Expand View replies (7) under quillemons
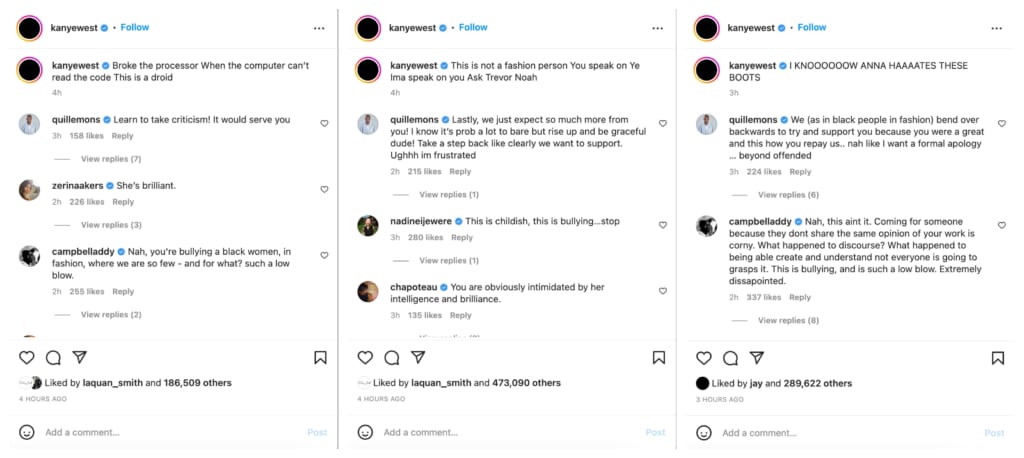1024x458 pixels. point(111,159)
